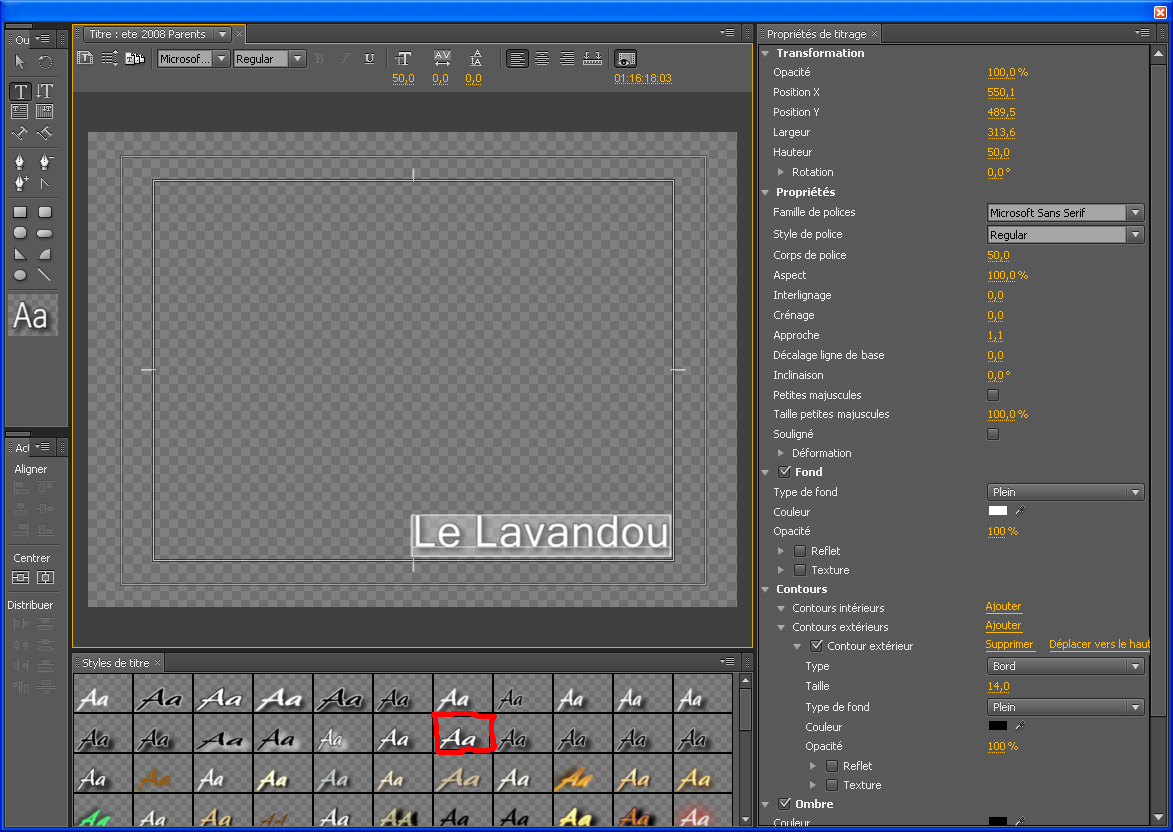Screen dimensions: 1173x832
Task: Open the Templates icon
Action: coord(135,58)
